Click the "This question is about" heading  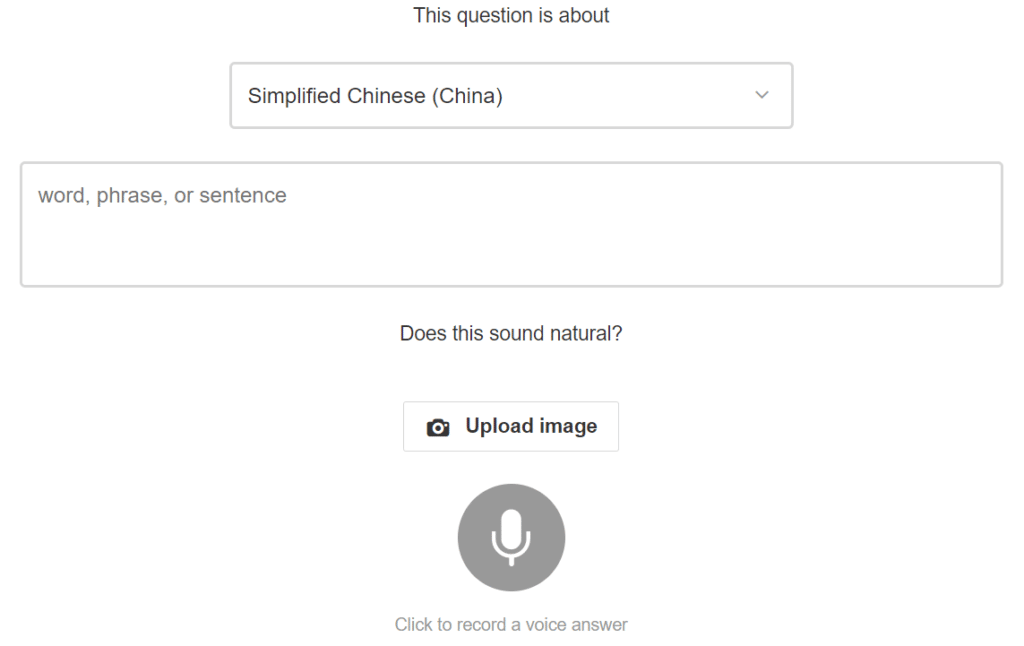pyautogui.click(x=511, y=16)
